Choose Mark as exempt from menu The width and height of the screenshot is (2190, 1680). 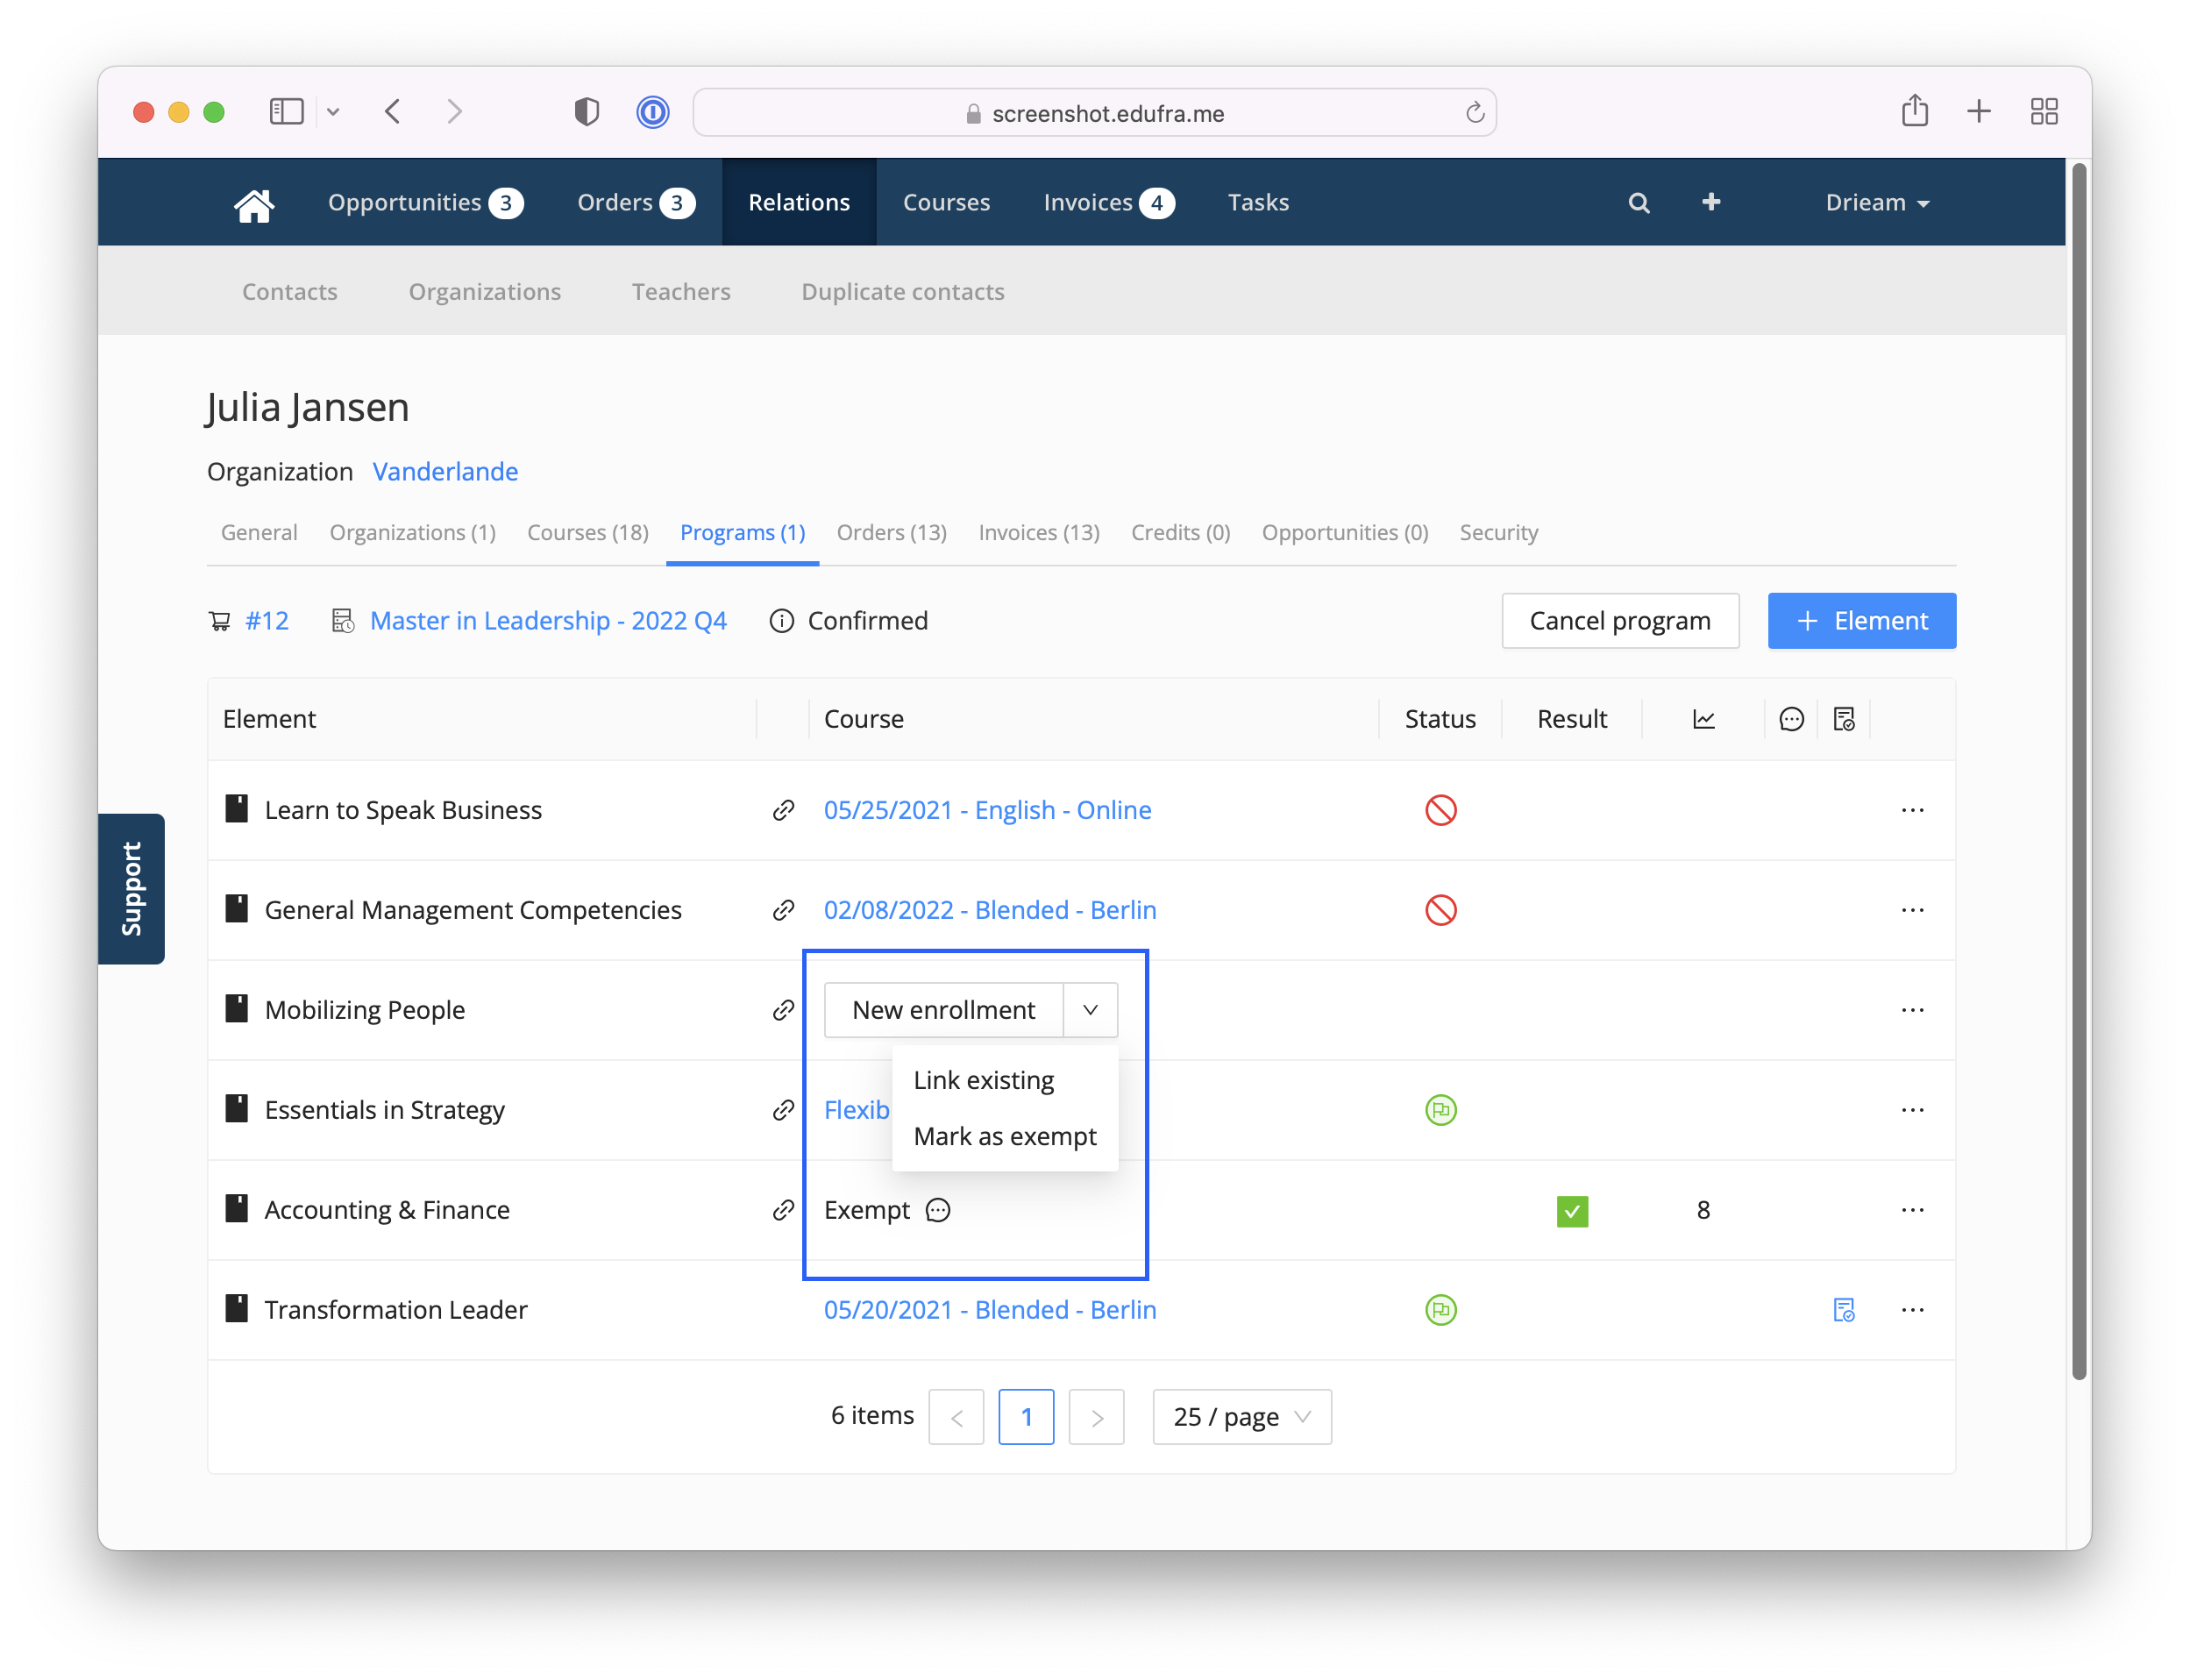pyautogui.click(x=1005, y=1136)
